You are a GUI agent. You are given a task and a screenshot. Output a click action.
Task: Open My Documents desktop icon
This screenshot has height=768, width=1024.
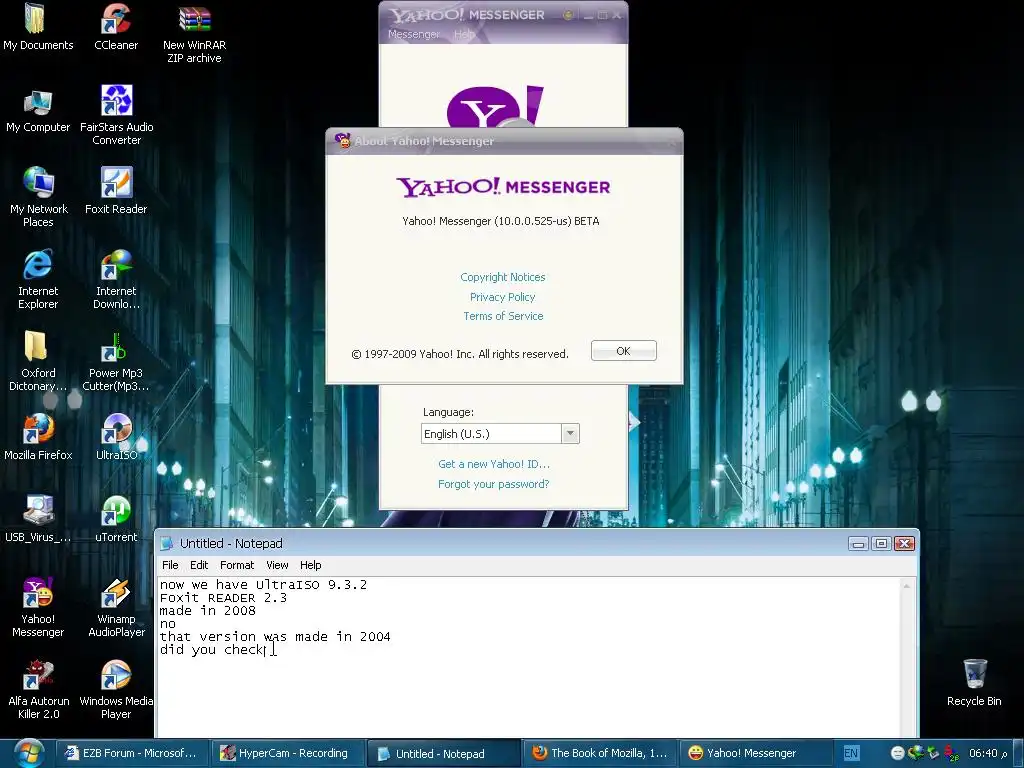coord(38,27)
